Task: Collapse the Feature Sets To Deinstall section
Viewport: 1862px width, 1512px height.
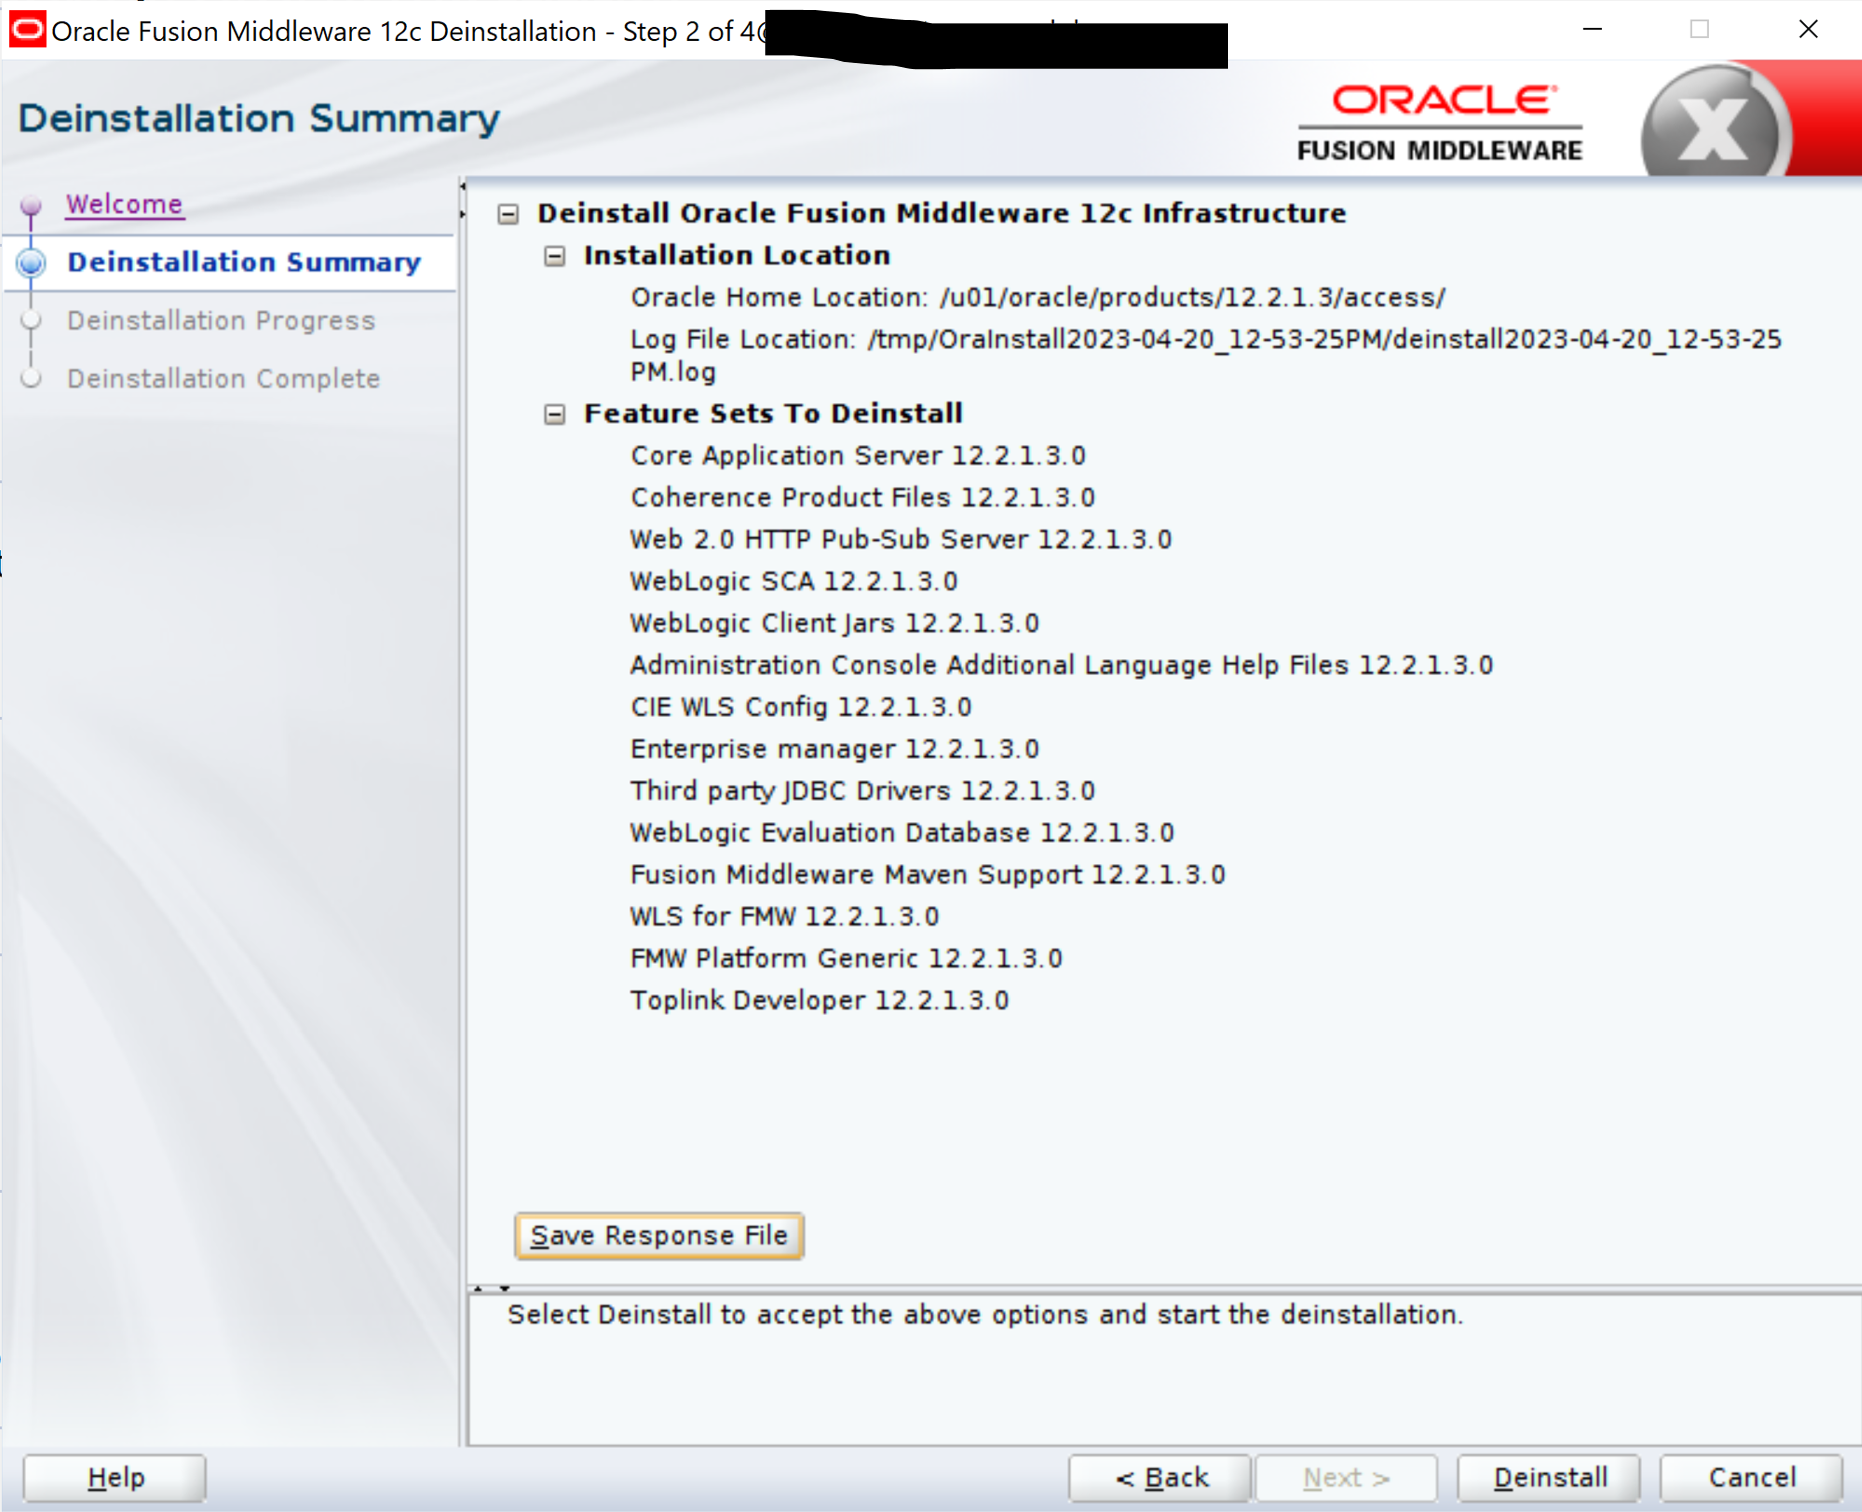Action: coord(555,415)
